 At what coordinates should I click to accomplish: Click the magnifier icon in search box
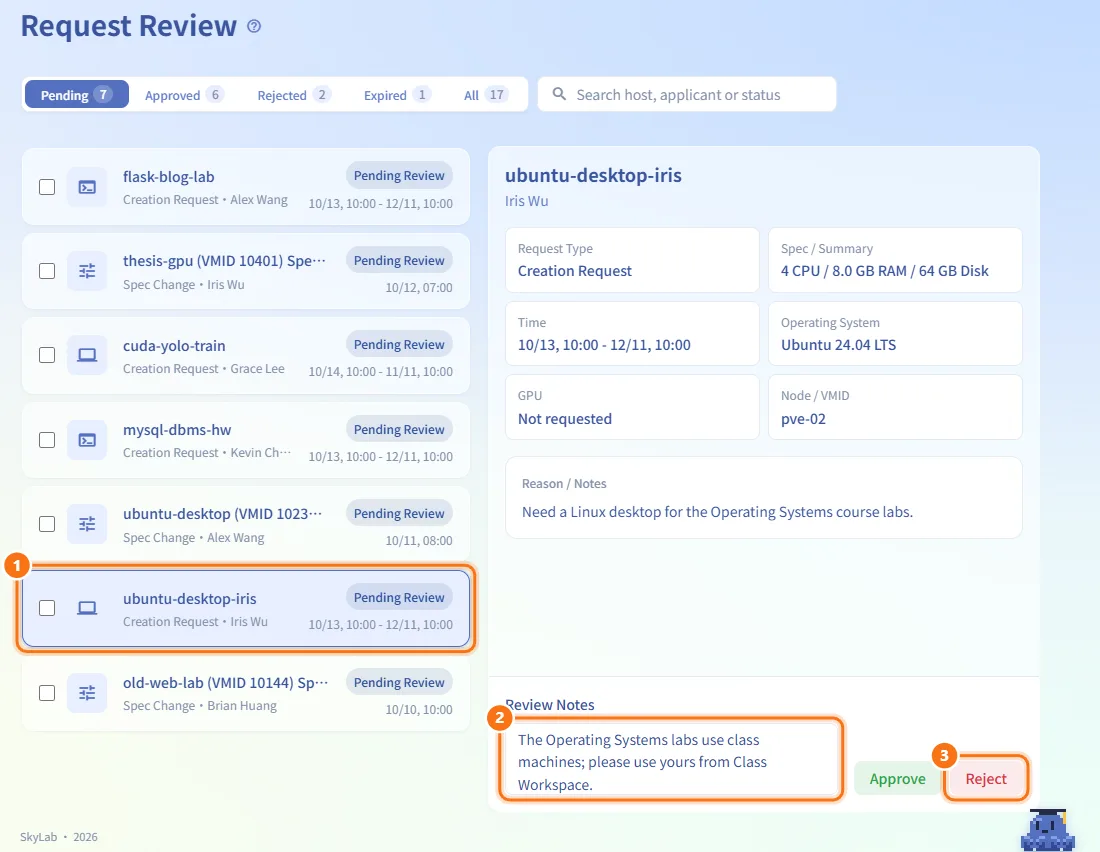tap(559, 94)
